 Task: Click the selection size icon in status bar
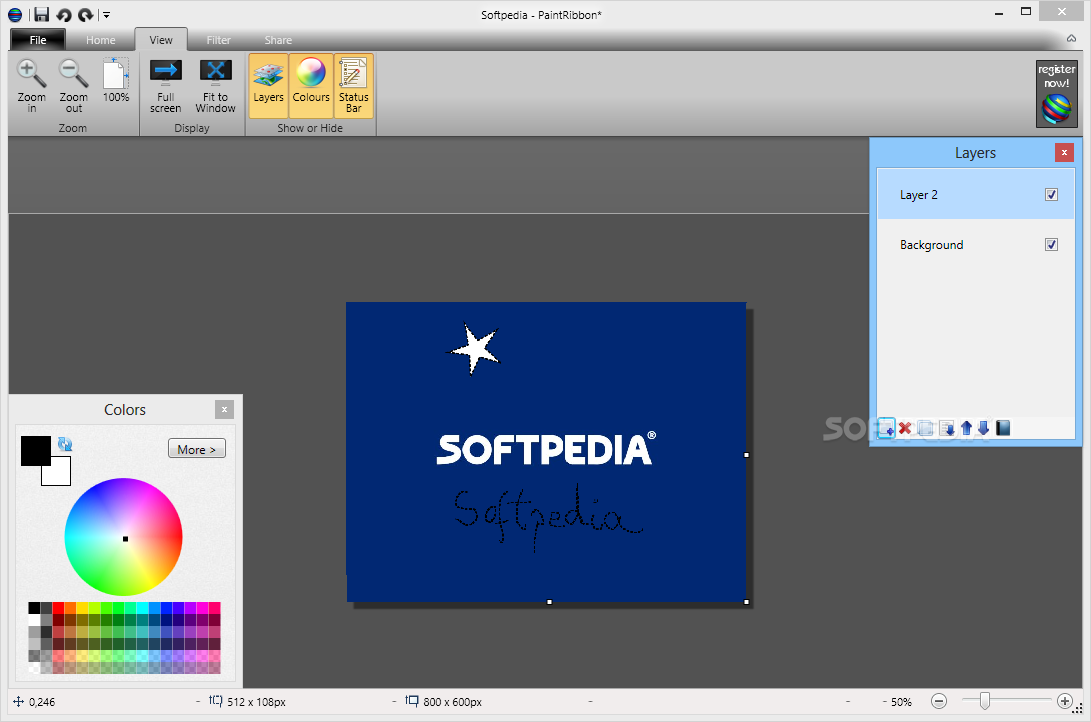[216, 700]
